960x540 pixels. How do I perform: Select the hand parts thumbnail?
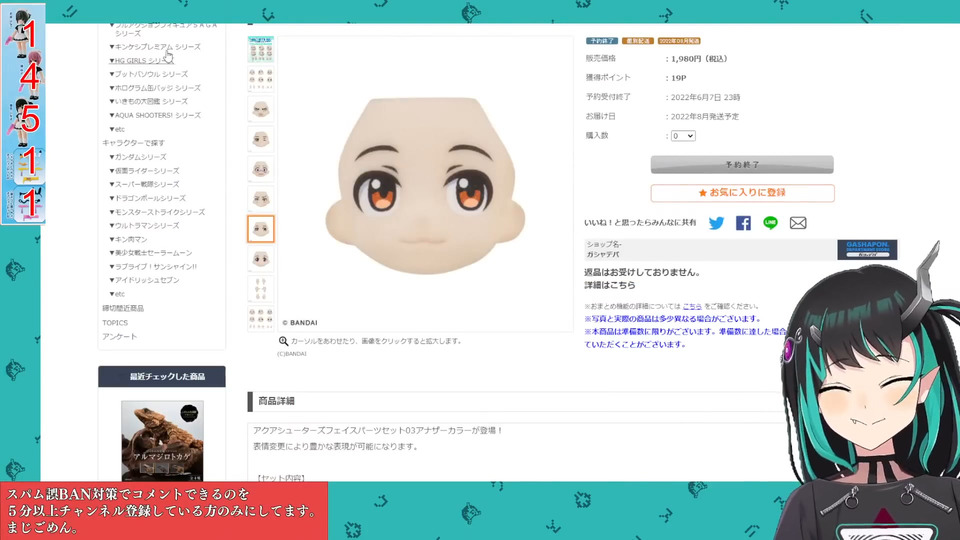[261, 288]
